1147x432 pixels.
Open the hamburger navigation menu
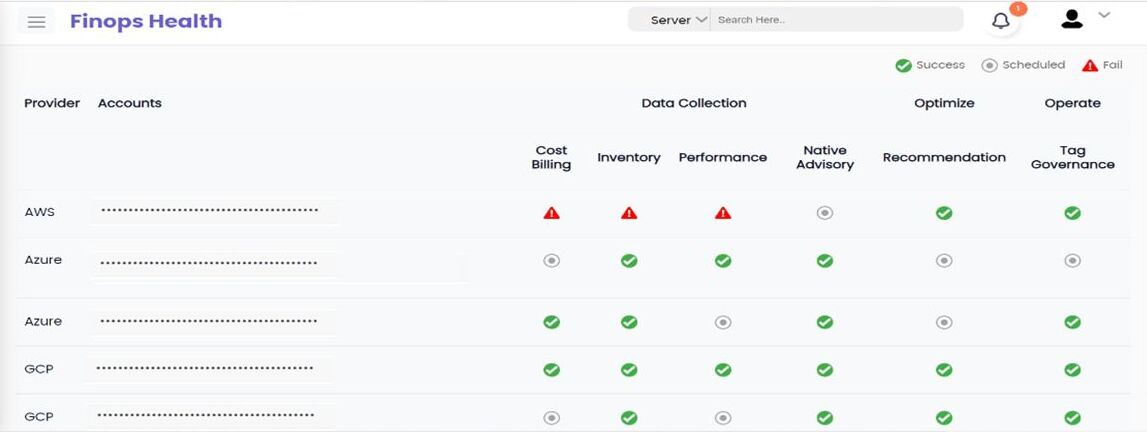click(37, 22)
